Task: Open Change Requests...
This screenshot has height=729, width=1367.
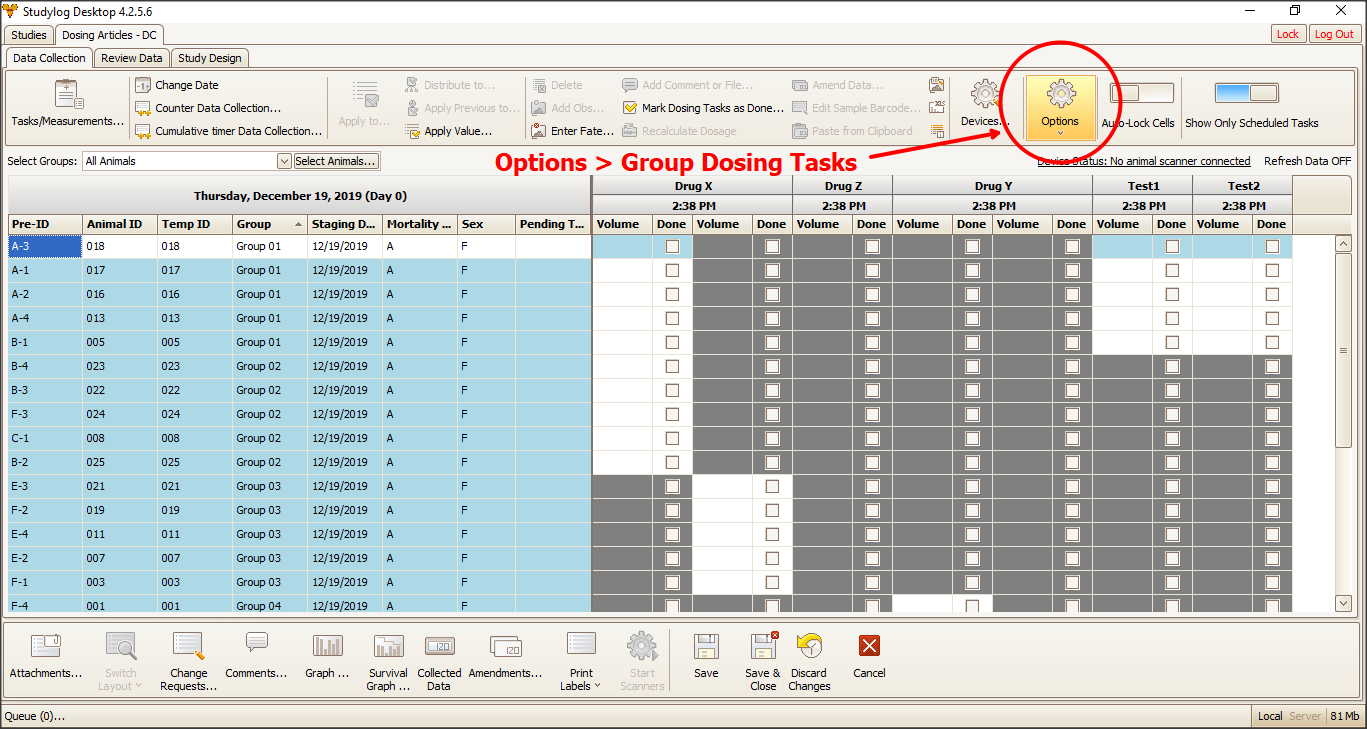Action: [x=189, y=662]
